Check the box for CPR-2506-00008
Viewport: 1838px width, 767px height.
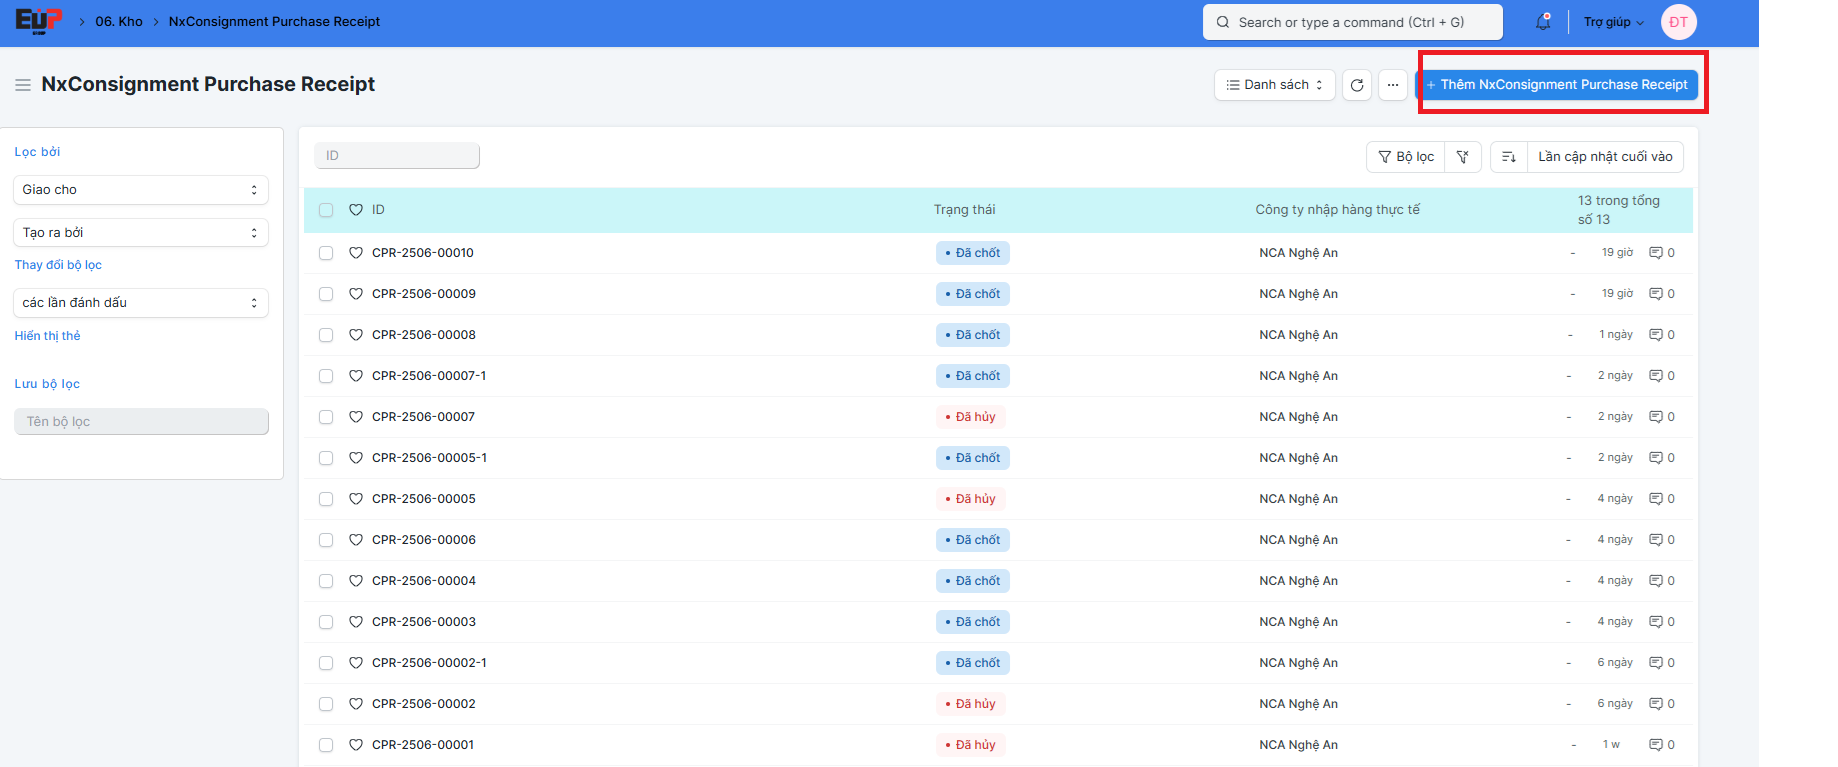tap(326, 335)
